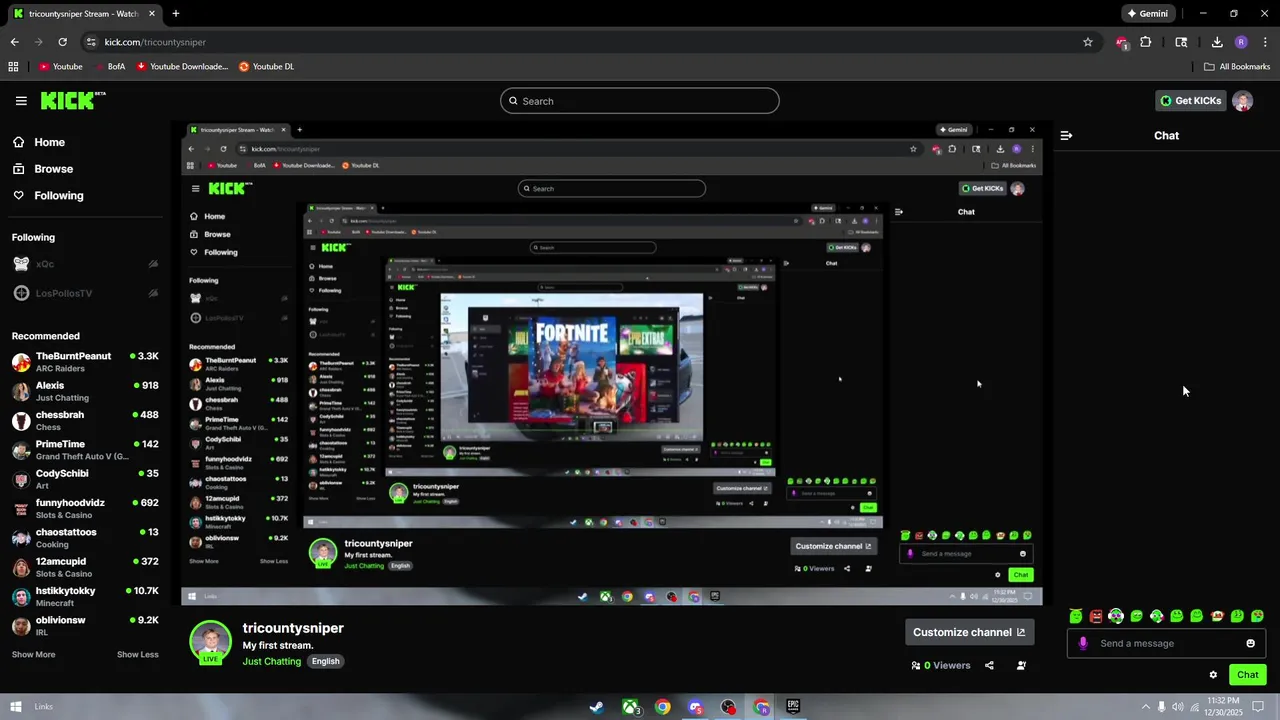This screenshot has width=1280, height=720.
Task: Open Xbox app in taskbar
Action: pyautogui.click(x=630, y=707)
